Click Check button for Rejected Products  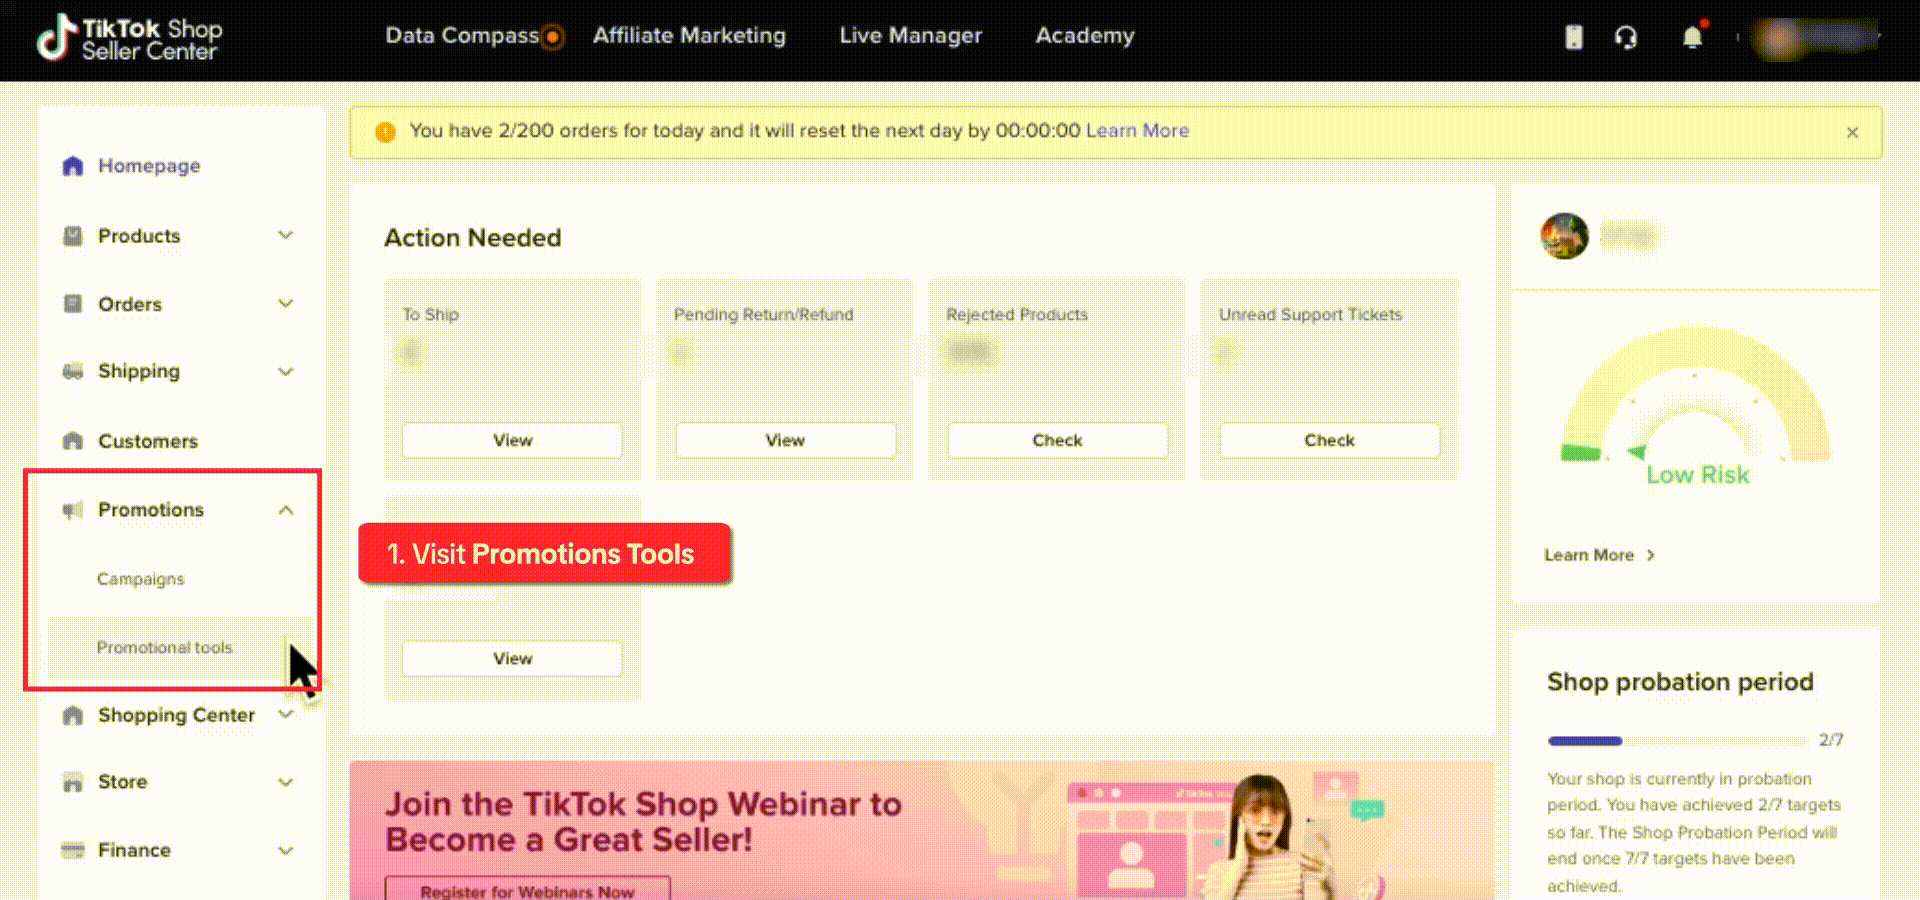[1057, 440]
